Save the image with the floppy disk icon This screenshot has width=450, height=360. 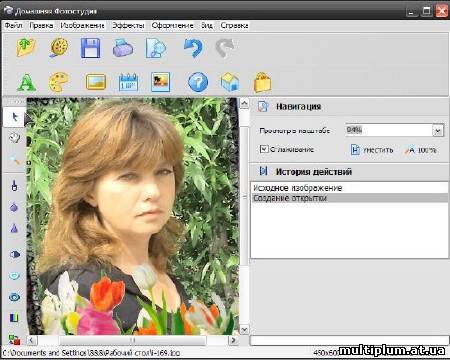(90, 48)
